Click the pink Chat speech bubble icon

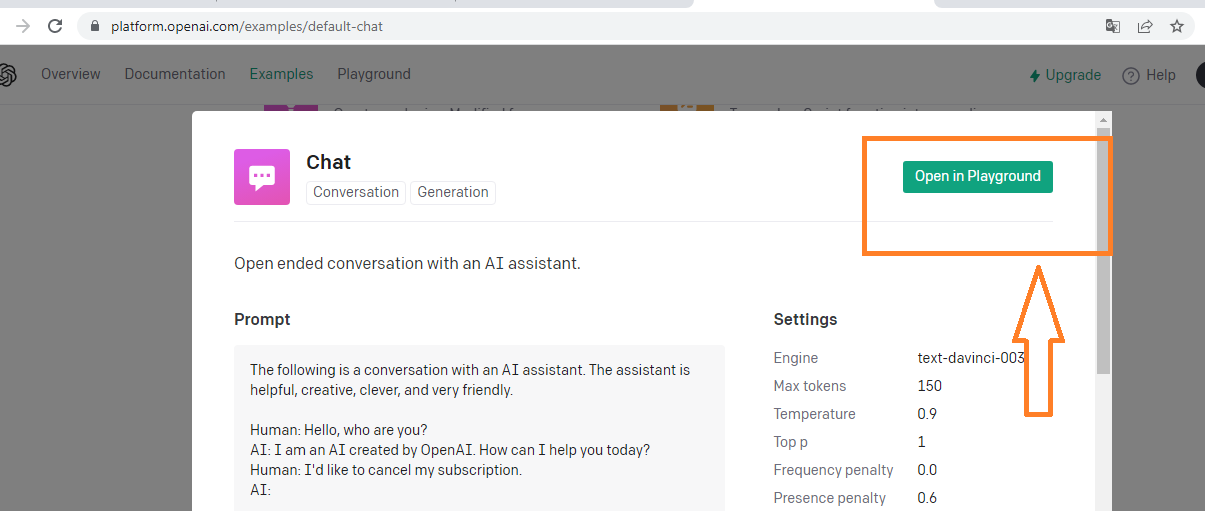click(262, 177)
